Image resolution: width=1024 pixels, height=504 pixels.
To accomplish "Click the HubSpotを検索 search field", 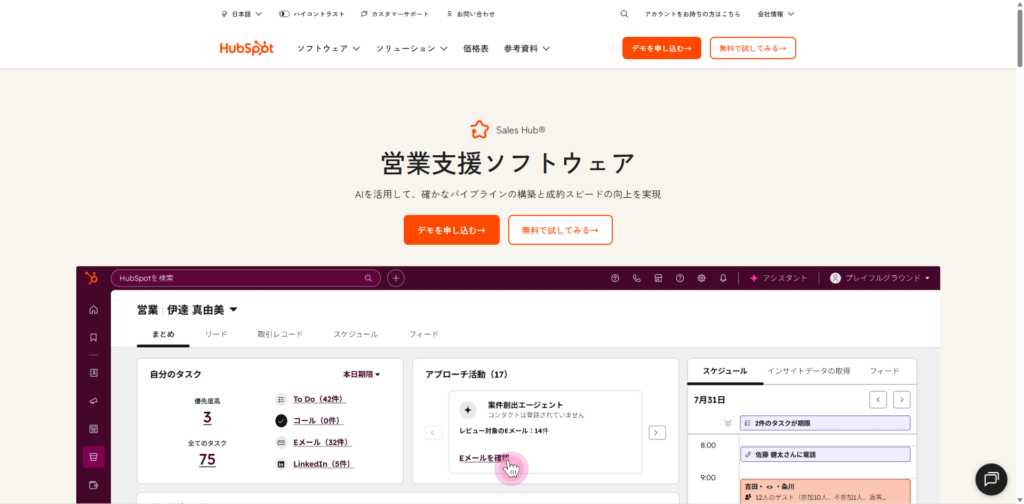I will 246,278.
